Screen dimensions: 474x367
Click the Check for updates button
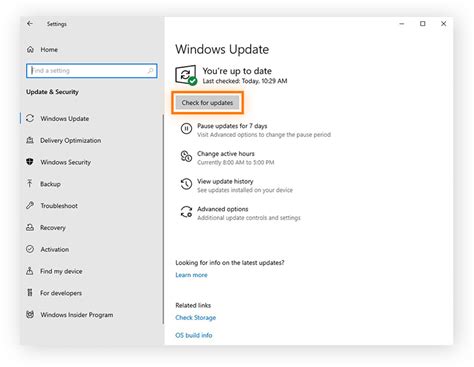207,103
